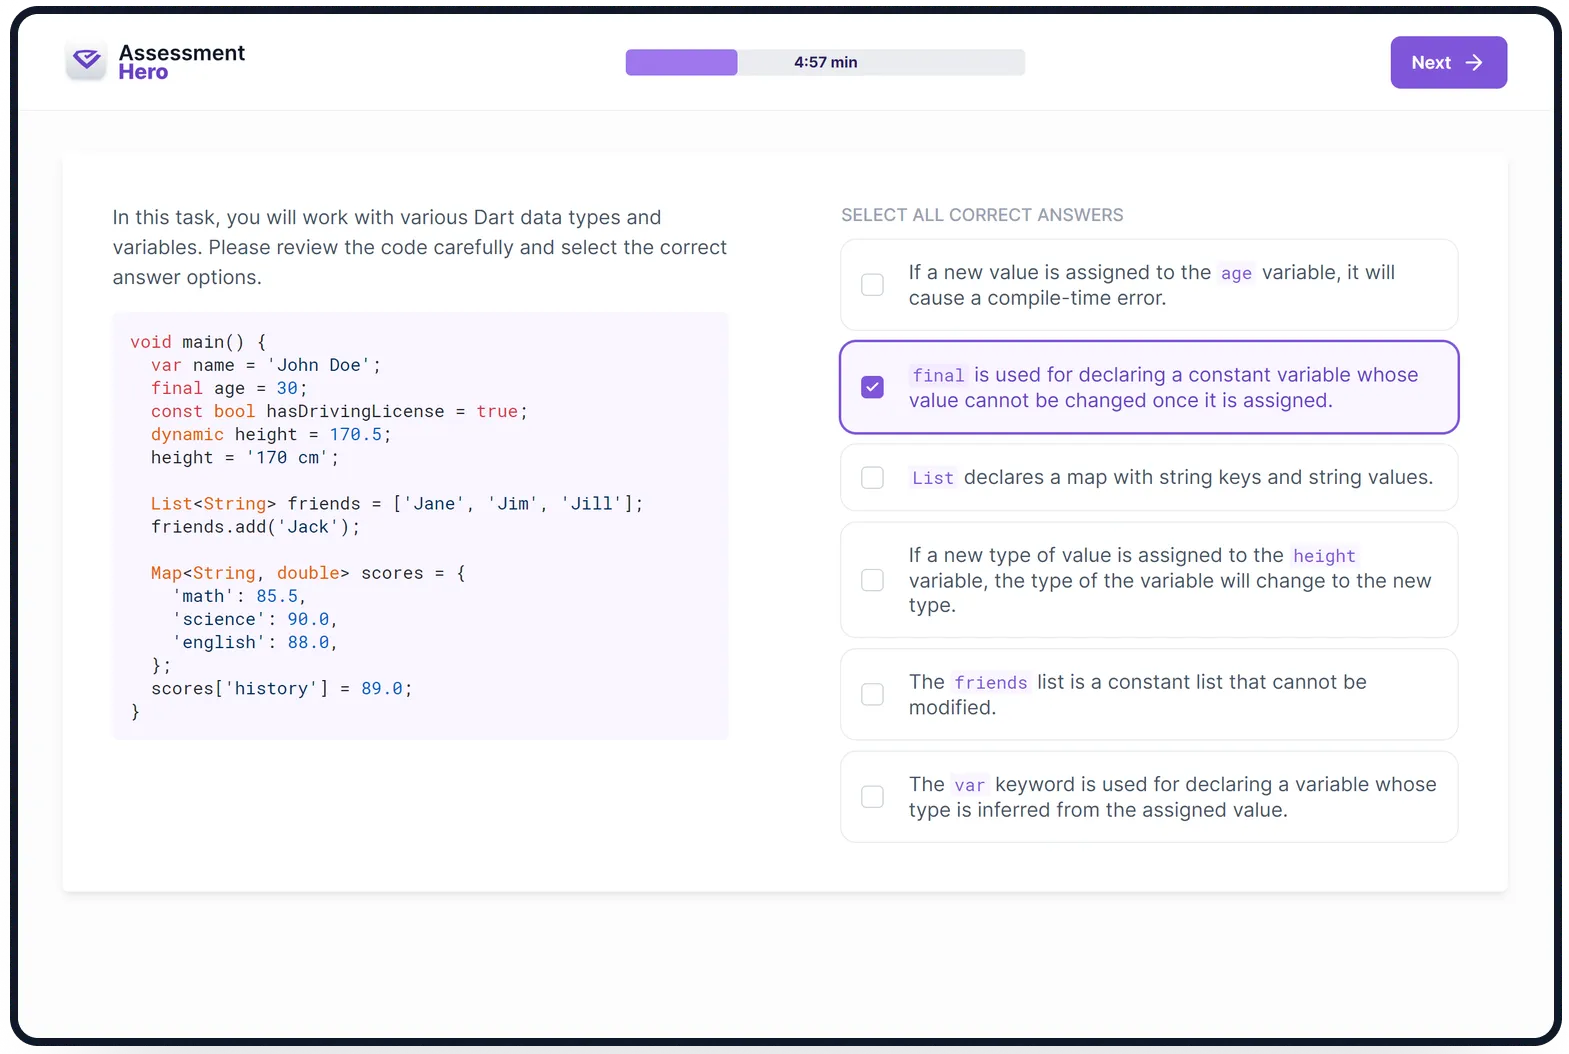Click the Map<String, double> scores line
Screen dimensions: 1569x1054
pyautogui.click(x=308, y=572)
